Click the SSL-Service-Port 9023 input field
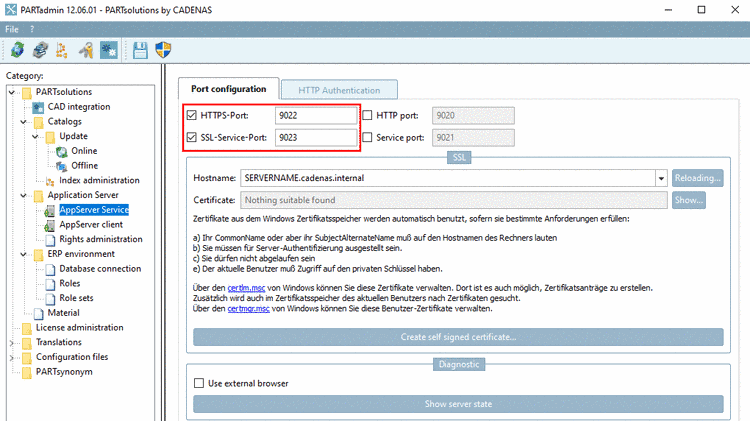 pos(316,137)
